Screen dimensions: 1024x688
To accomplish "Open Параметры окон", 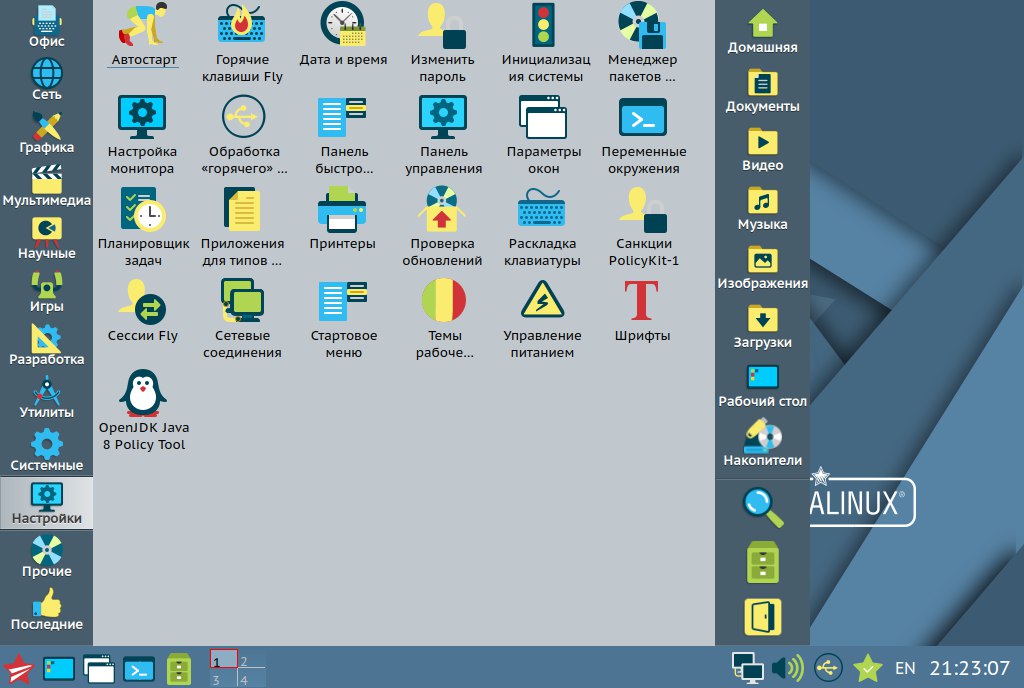I will (x=543, y=134).
